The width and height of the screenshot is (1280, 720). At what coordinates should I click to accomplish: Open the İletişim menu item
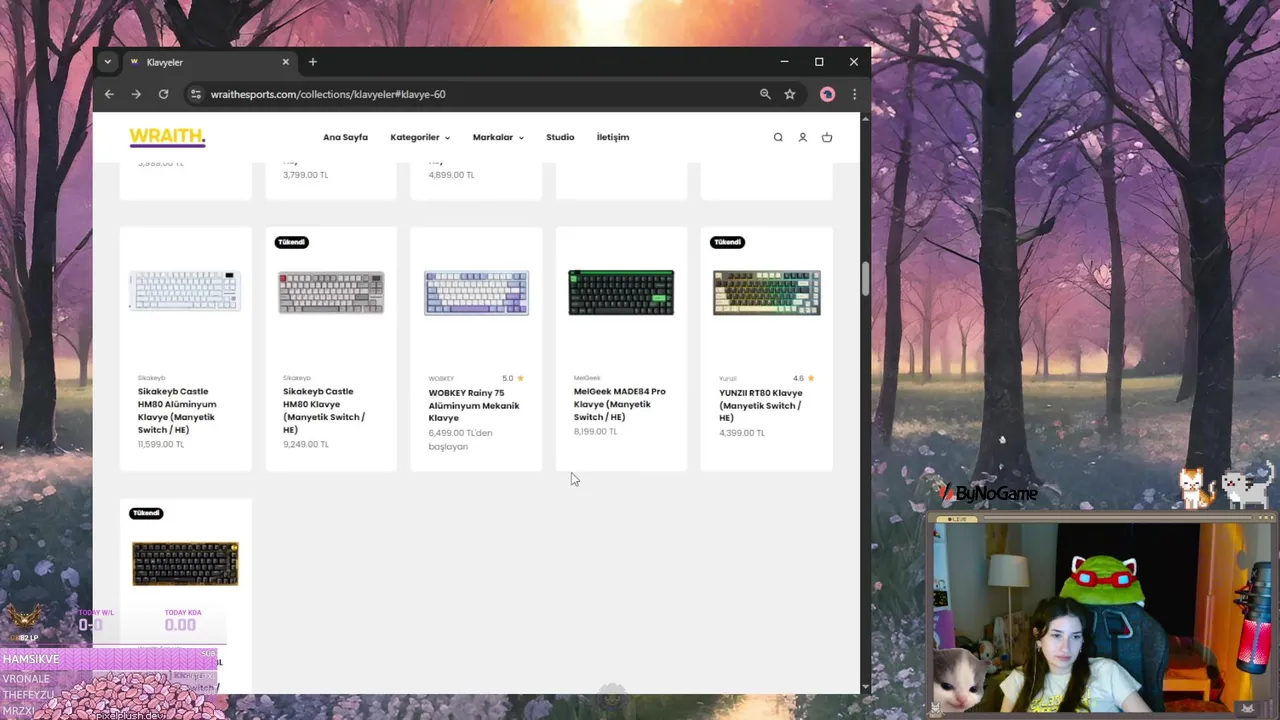pyautogui.click(x=613, y=137)
